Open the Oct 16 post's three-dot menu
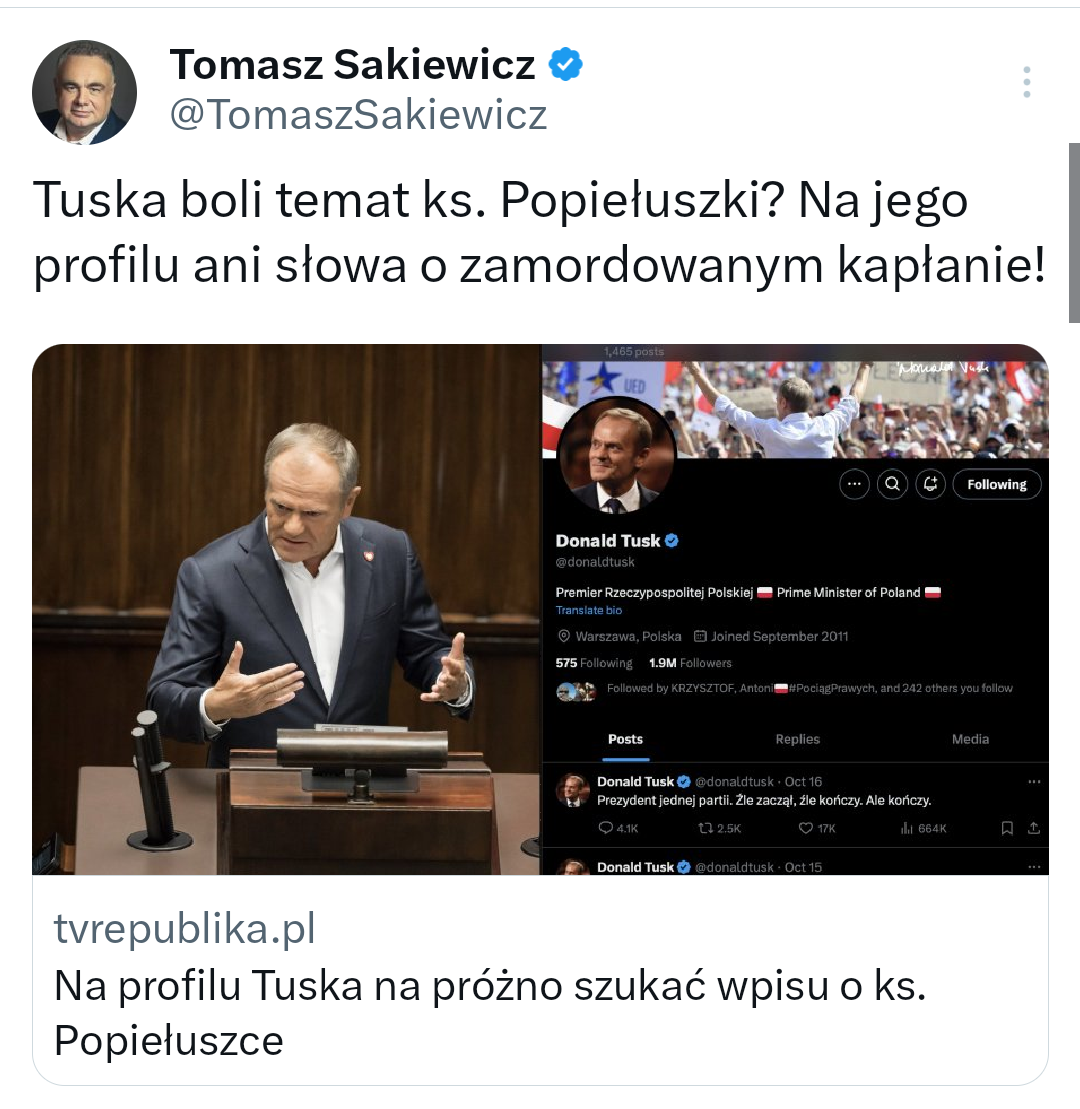The height and width of the screenshot is (1109, 1080). (x=1034, y=781)
